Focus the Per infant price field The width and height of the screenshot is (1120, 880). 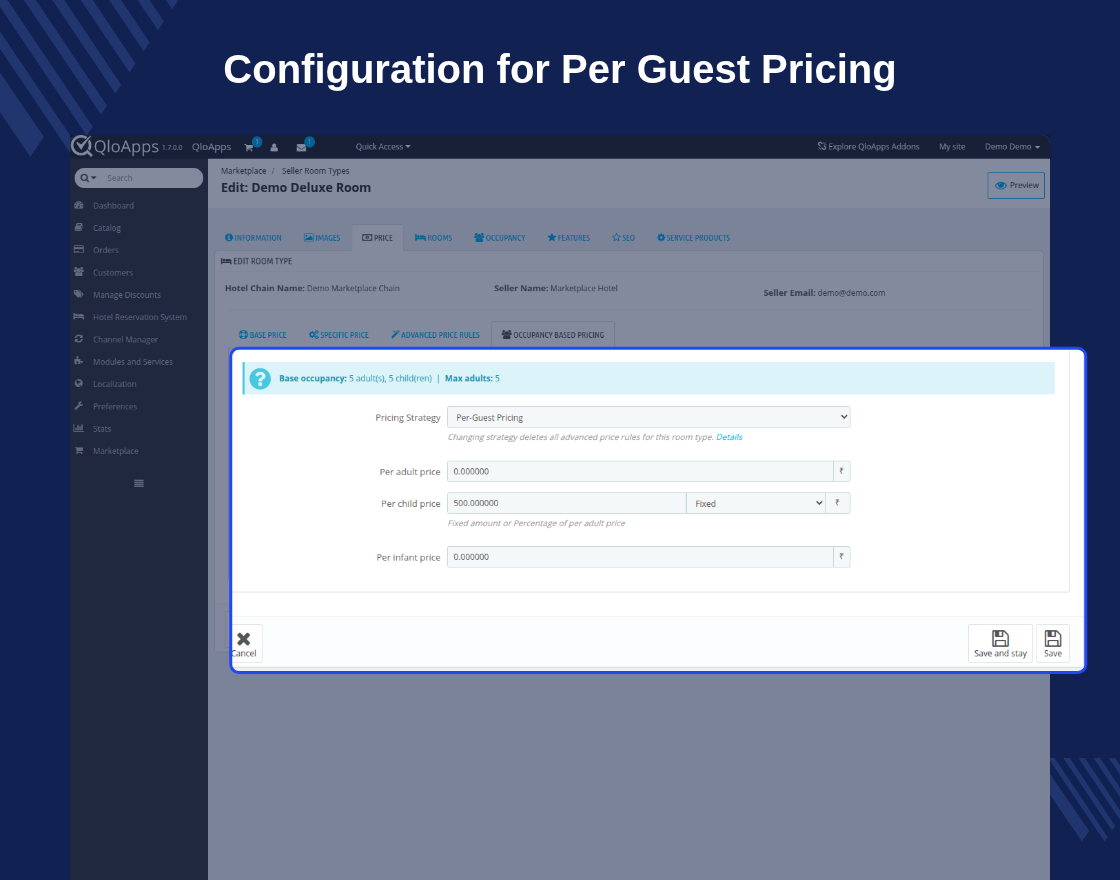640,557
